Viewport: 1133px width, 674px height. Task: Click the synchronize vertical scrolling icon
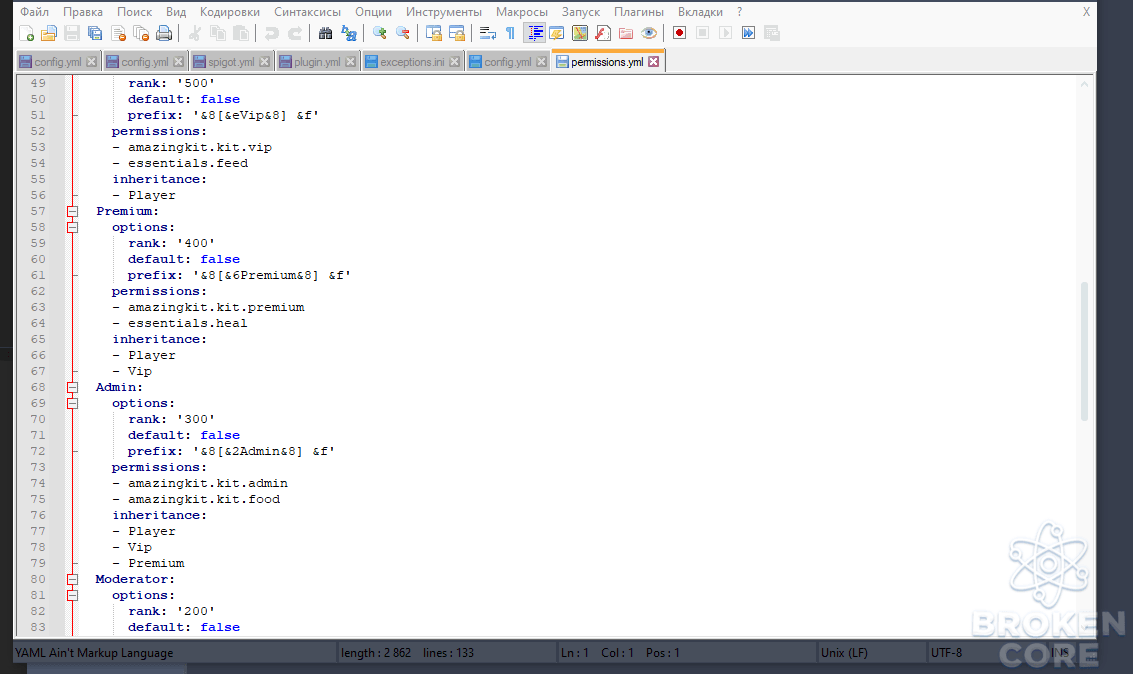[x=434, y=33]
